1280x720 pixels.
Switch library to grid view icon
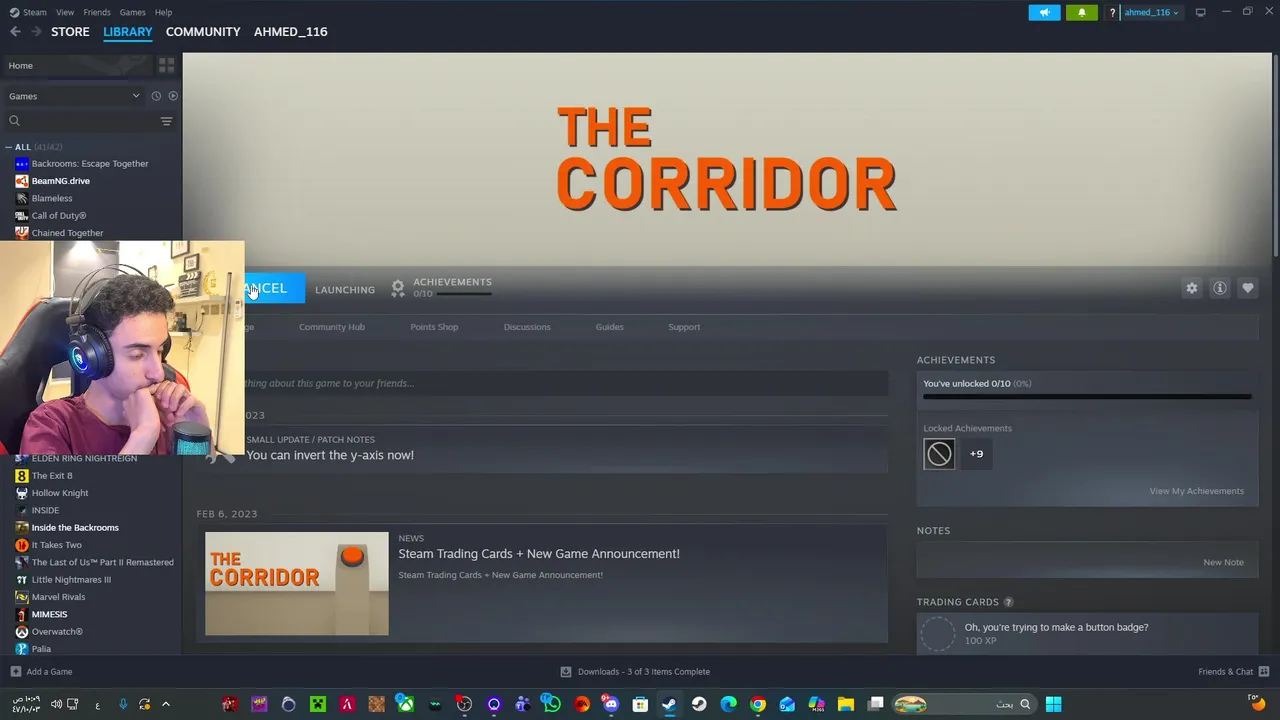coord(166,65)
